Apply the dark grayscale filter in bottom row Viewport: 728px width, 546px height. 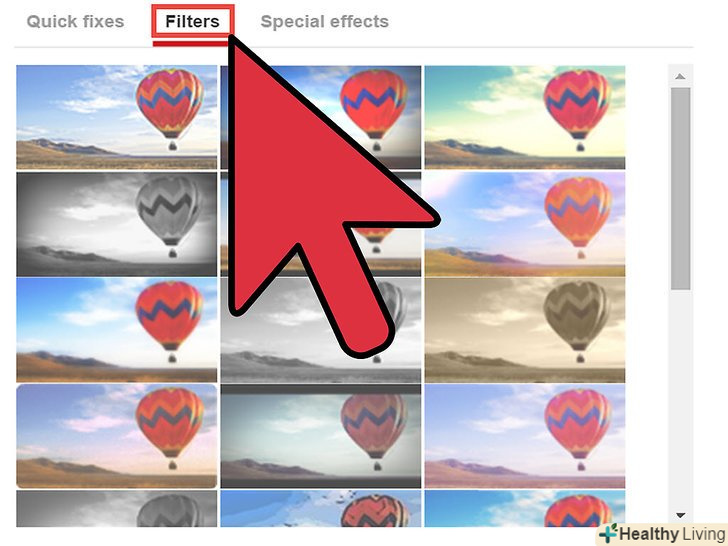pyautogui.click(x=117, y=509)
